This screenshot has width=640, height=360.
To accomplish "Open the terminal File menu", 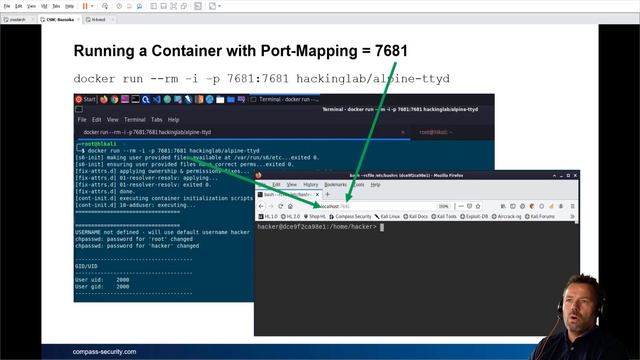I will [x=82, y=120].
